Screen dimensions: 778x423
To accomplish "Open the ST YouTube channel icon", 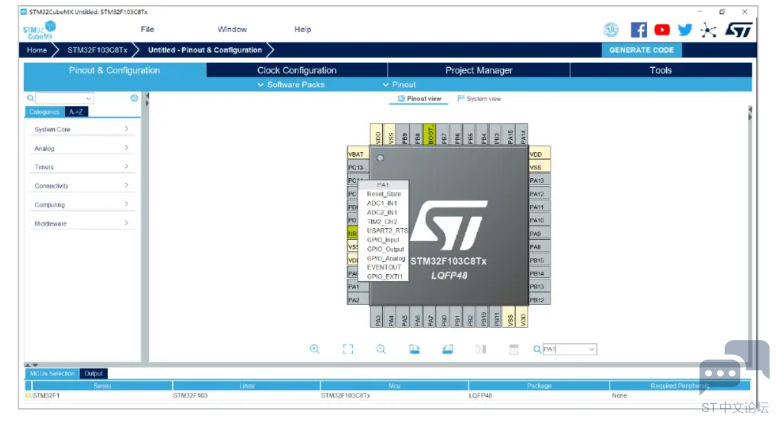I will (662, 30).
